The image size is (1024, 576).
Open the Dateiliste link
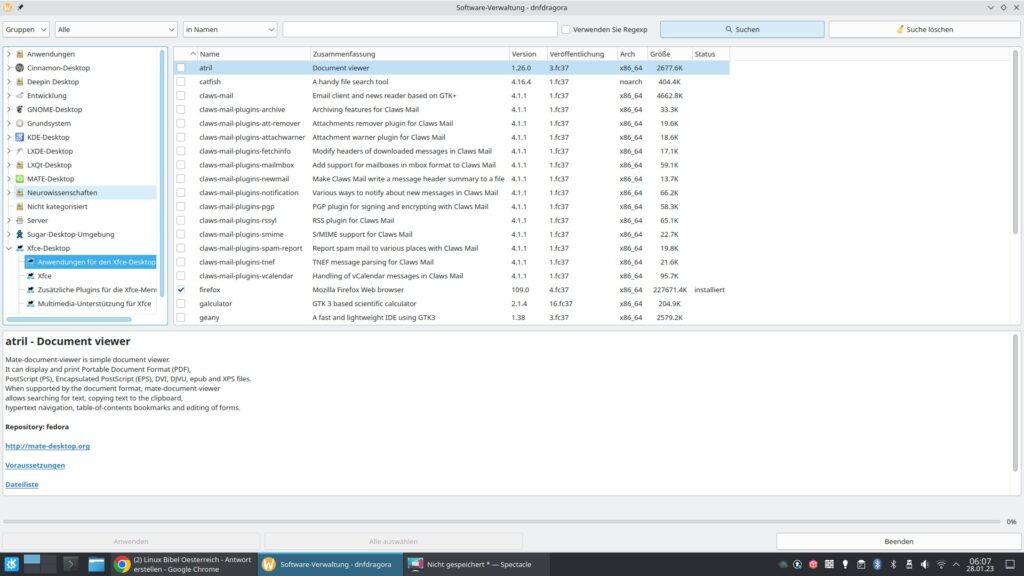pyautogui.click(x=22, y=485)
